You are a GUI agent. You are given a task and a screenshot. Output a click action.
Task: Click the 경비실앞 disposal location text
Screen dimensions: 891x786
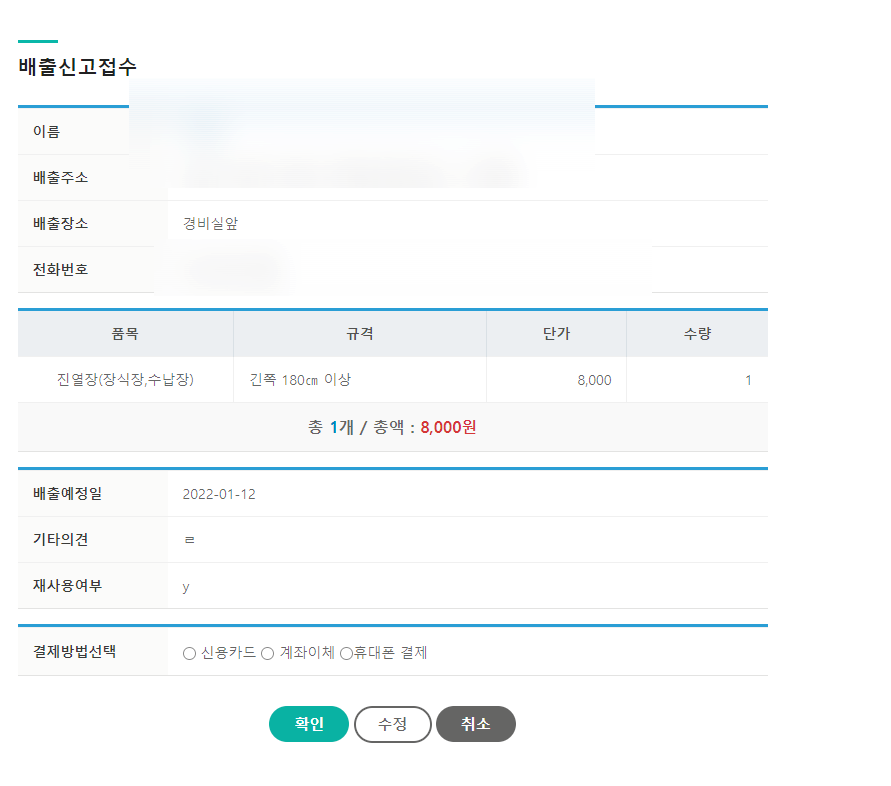(208, 223)
